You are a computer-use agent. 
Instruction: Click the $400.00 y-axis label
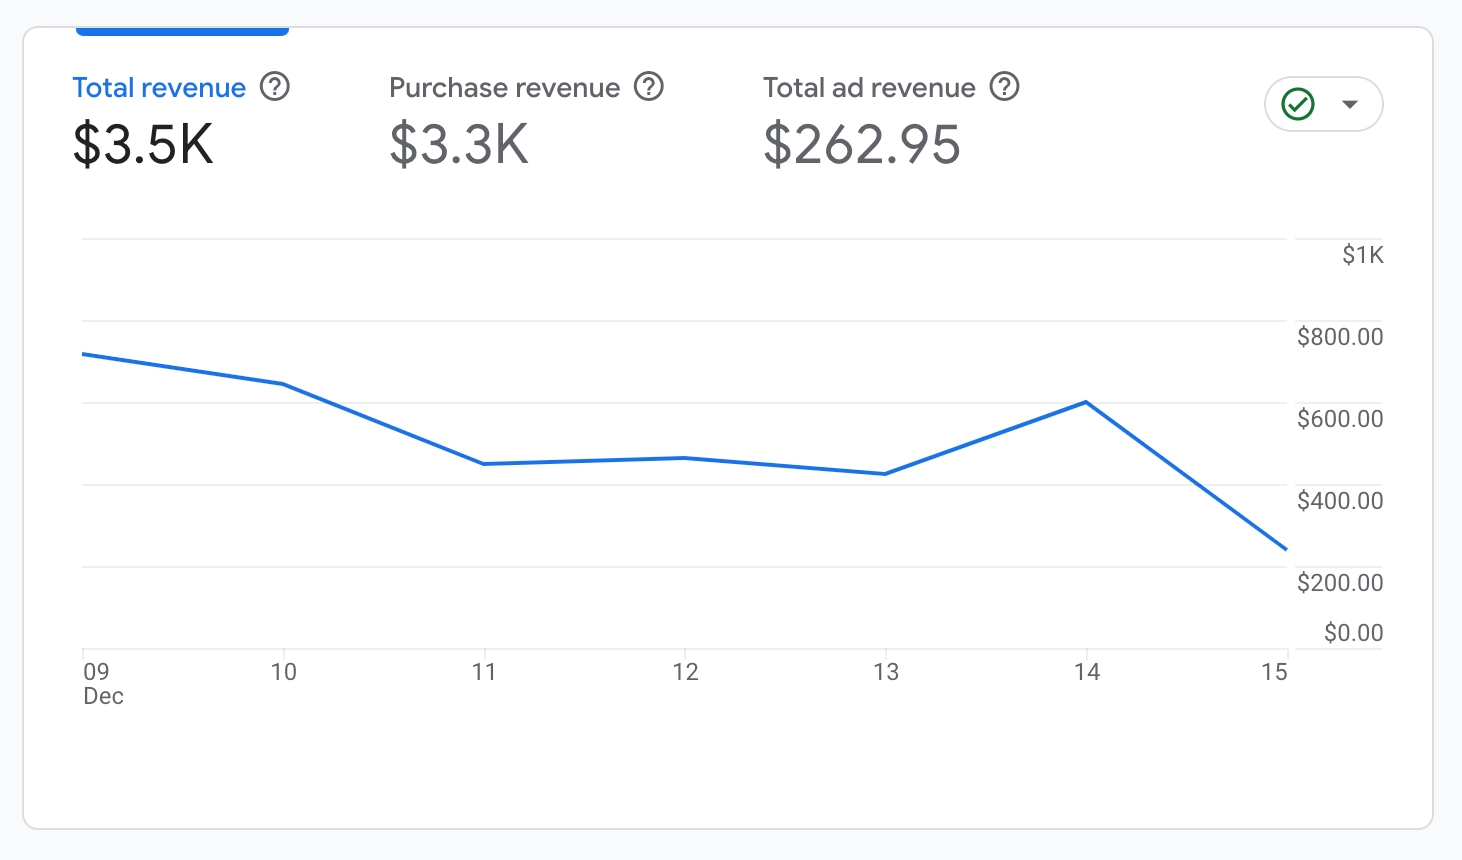1340,500
